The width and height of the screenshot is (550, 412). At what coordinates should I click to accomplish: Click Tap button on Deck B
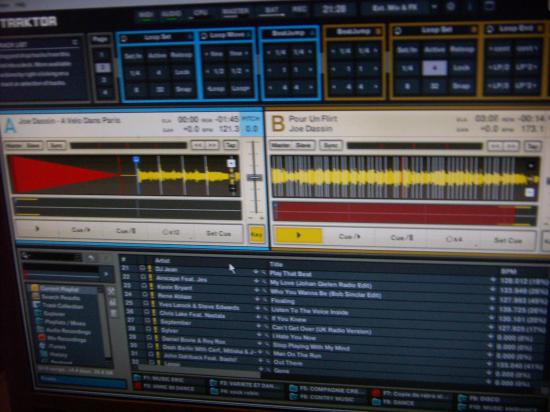click(x=532, y=146)
